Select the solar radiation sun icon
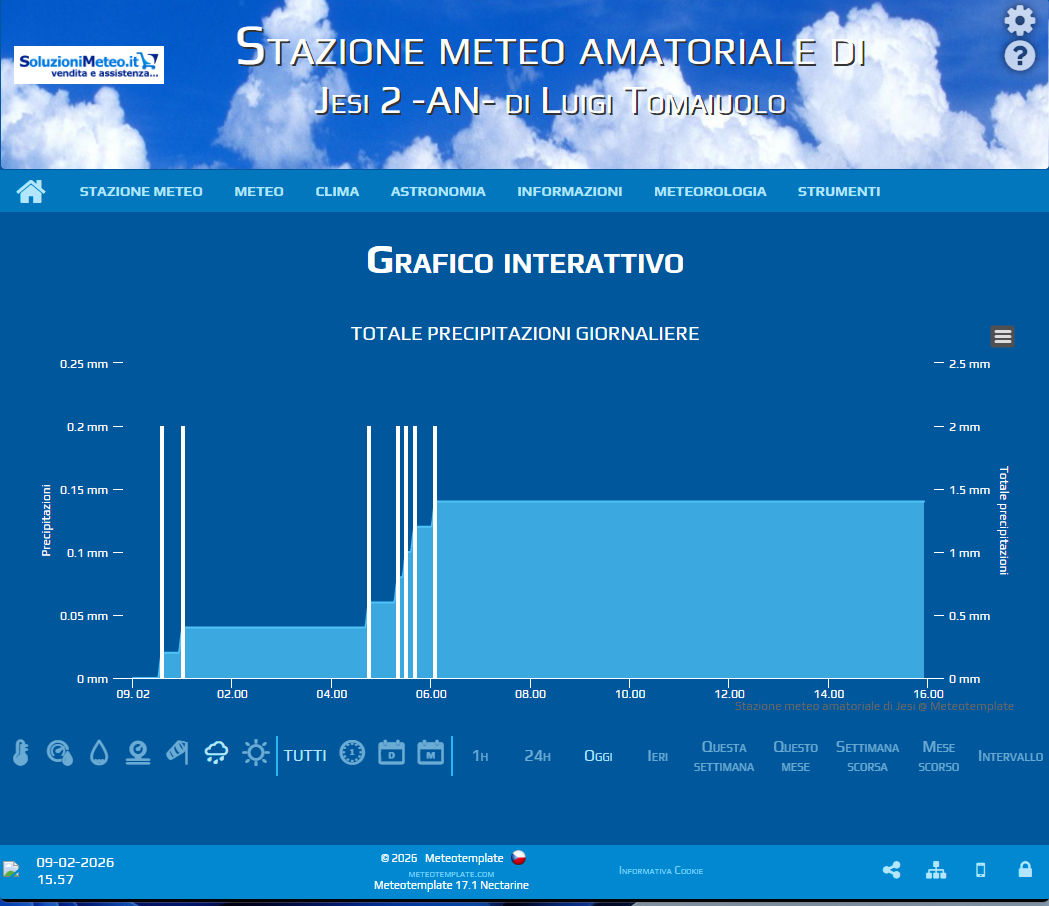Screen dimensions: 1049x906 click(256, 753)
